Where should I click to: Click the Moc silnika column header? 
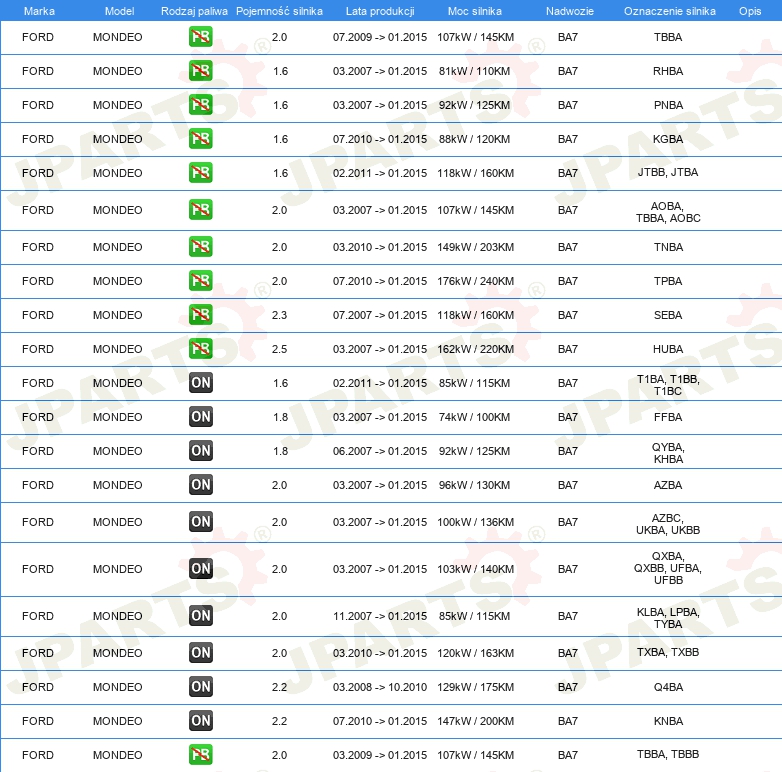click(x=475, y=10)
